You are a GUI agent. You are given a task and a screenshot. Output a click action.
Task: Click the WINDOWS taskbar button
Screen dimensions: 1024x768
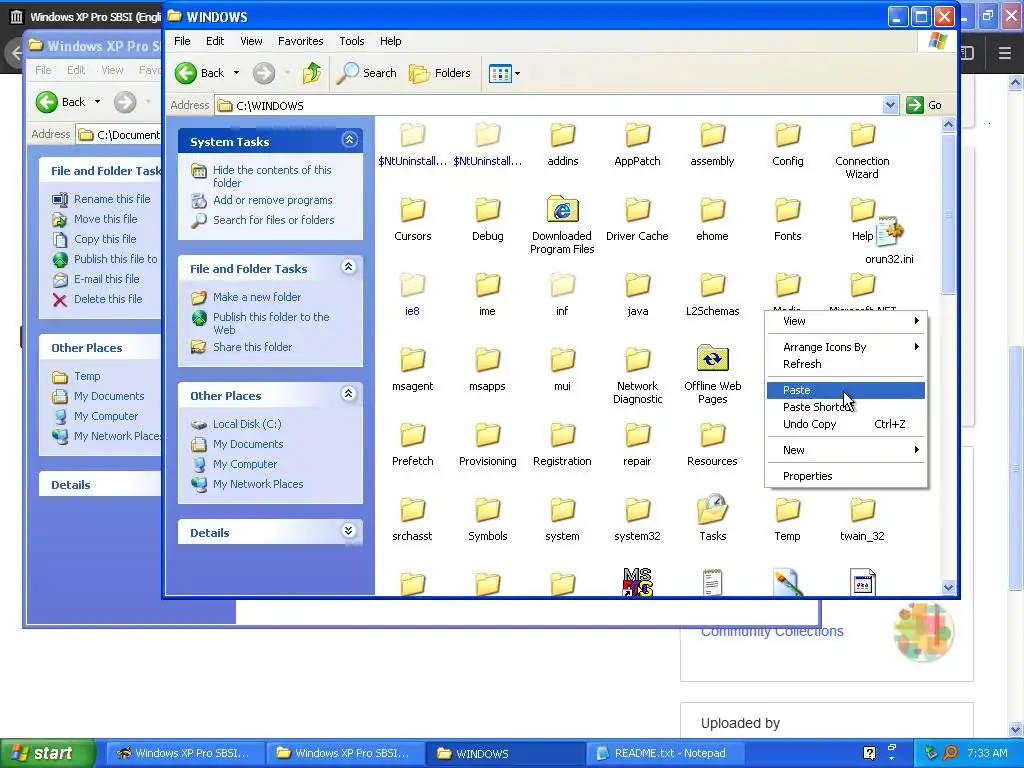tap(505, 753)
